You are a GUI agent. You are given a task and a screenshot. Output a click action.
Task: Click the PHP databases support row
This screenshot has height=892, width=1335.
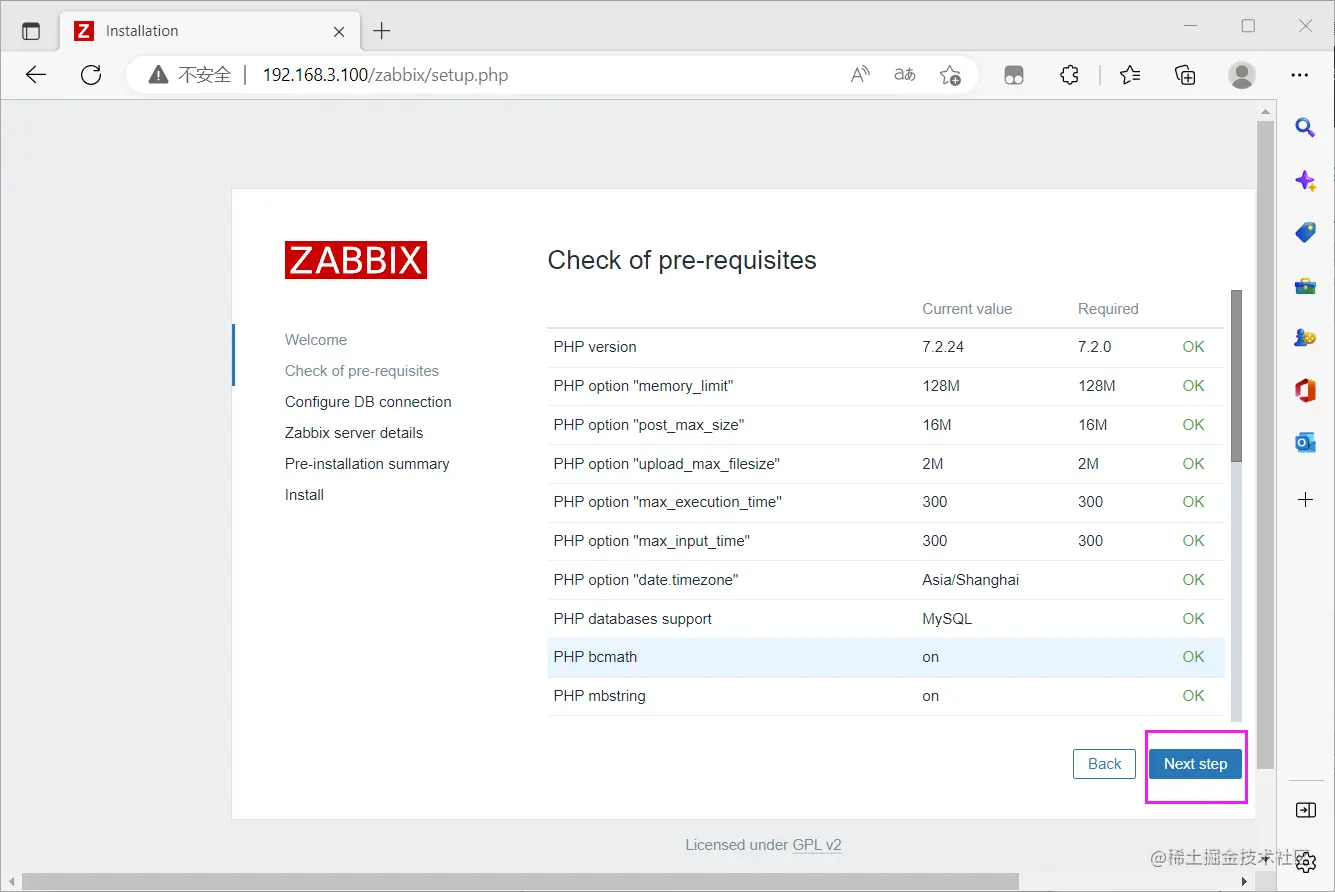[x=885, y=619]
